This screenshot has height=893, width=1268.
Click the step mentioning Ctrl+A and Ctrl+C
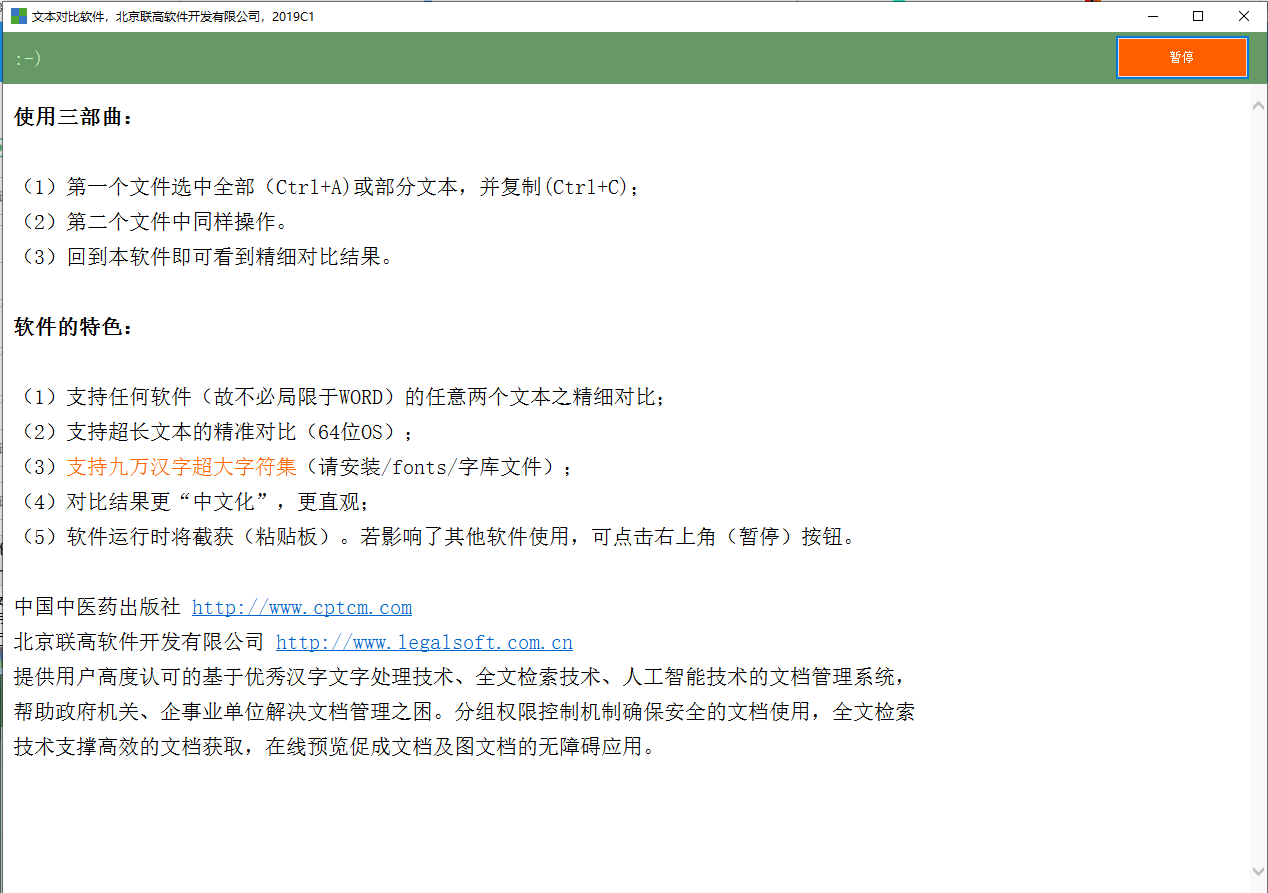tap(330, 187)
